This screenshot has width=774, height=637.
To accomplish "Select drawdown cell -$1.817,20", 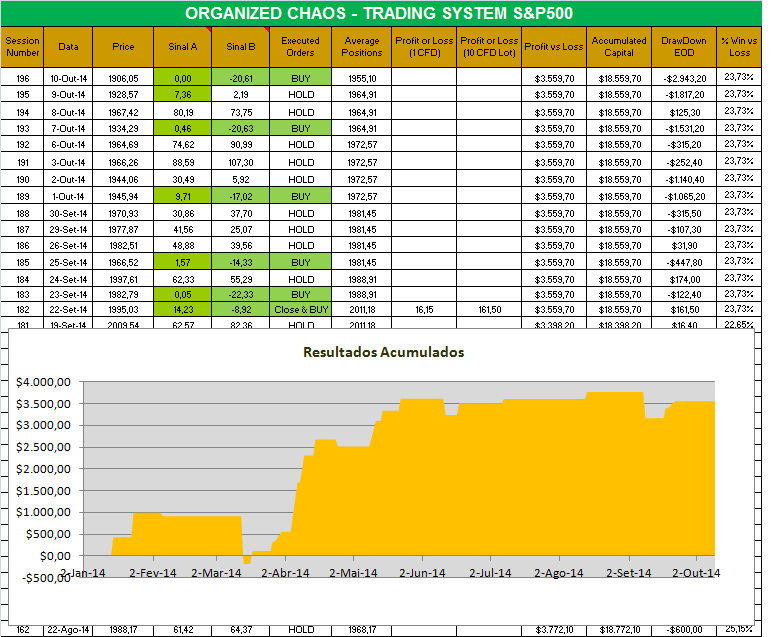I will tap(684, 94).
